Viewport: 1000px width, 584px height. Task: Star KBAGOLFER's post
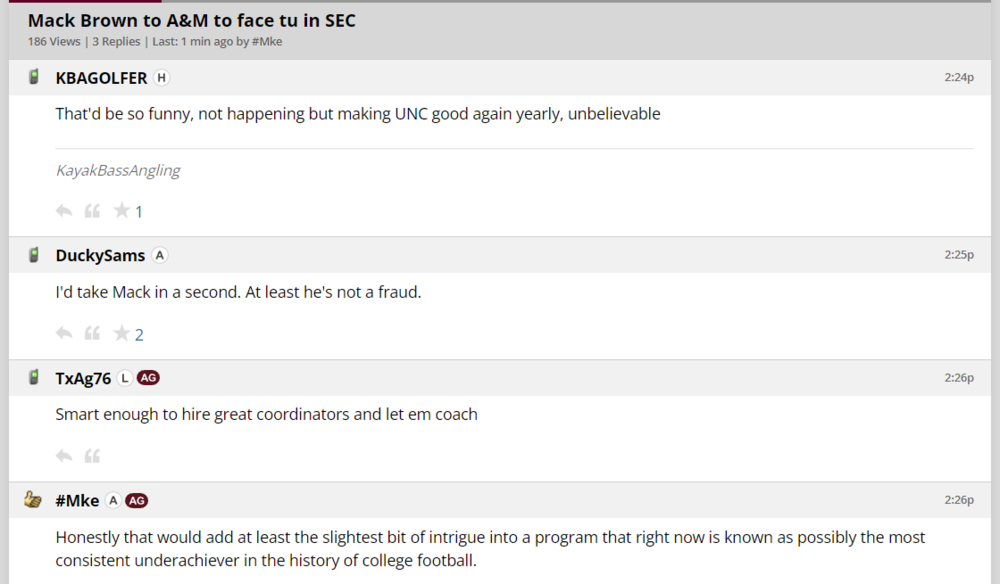[x=121, y=210]
